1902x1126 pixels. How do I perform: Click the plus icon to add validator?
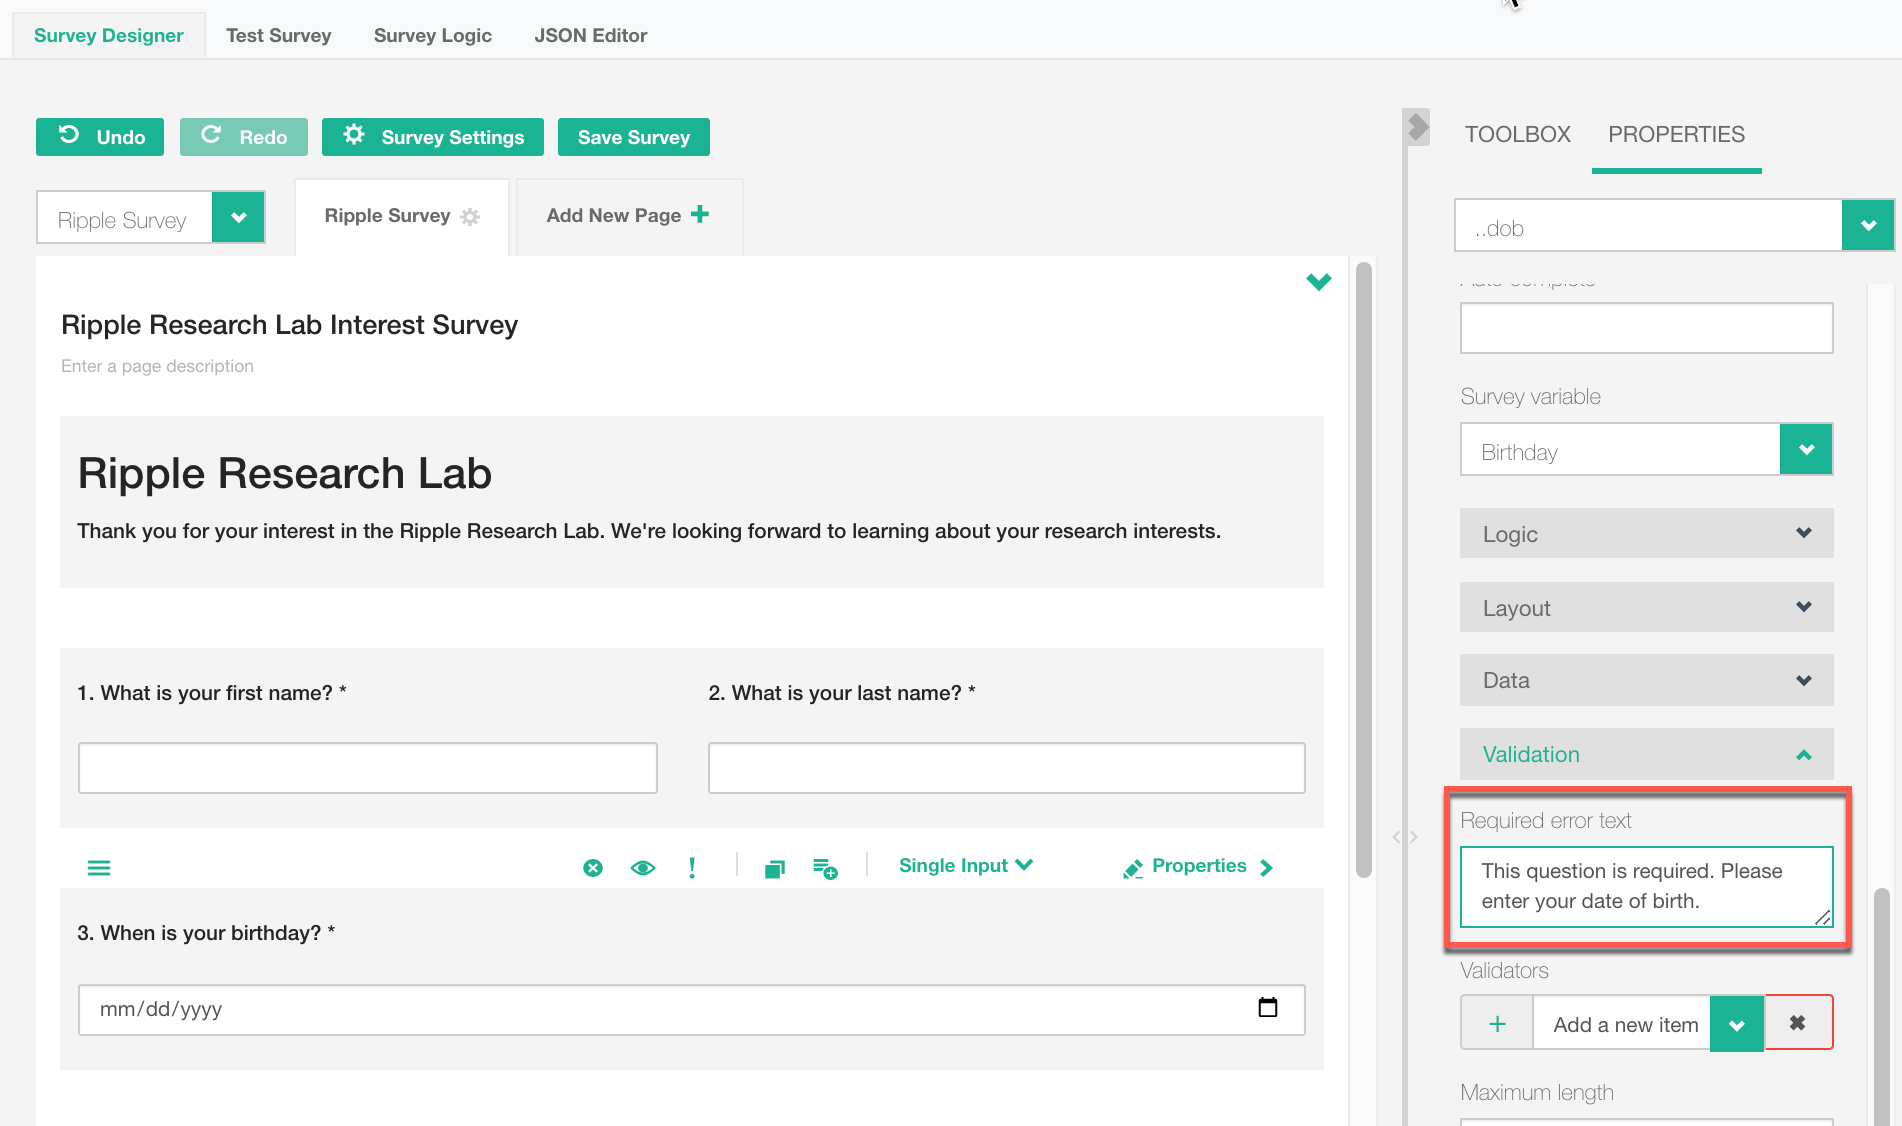[1497, 1024]
